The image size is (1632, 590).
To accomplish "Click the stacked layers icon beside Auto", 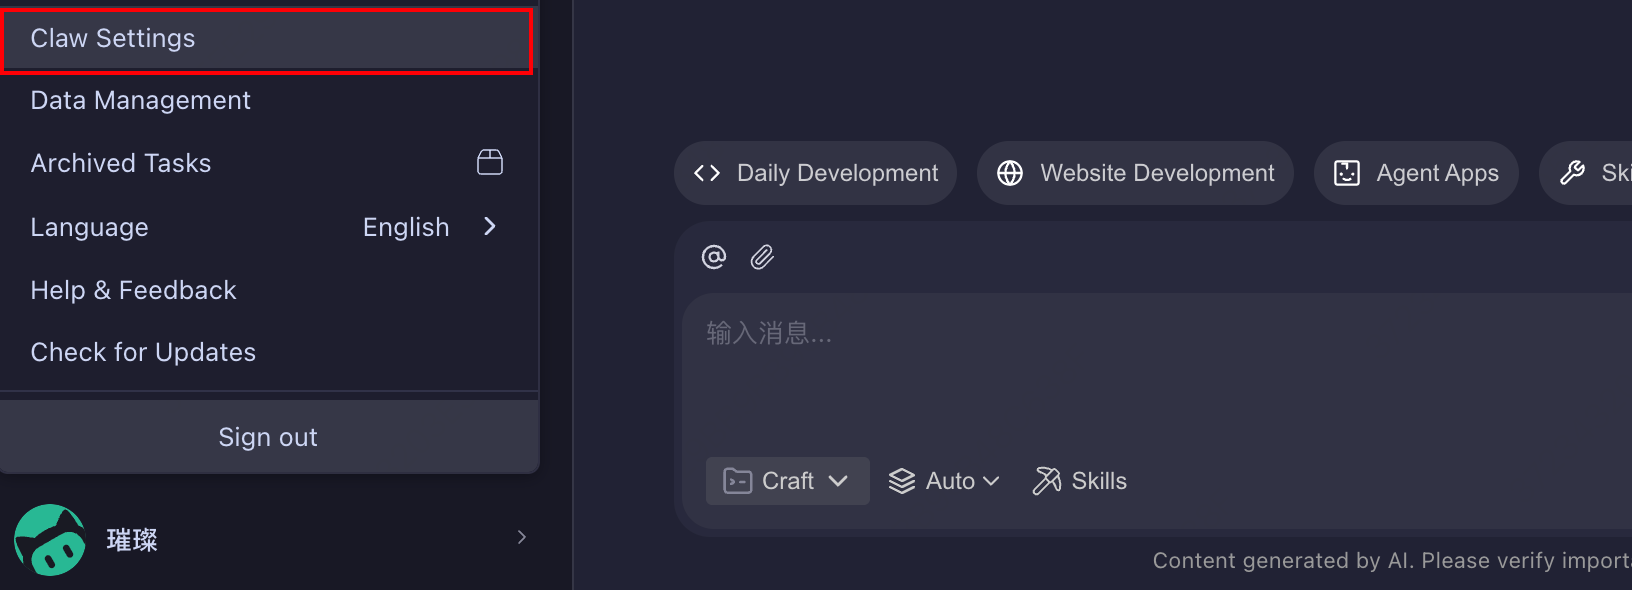I will click(x=902, y=481).
